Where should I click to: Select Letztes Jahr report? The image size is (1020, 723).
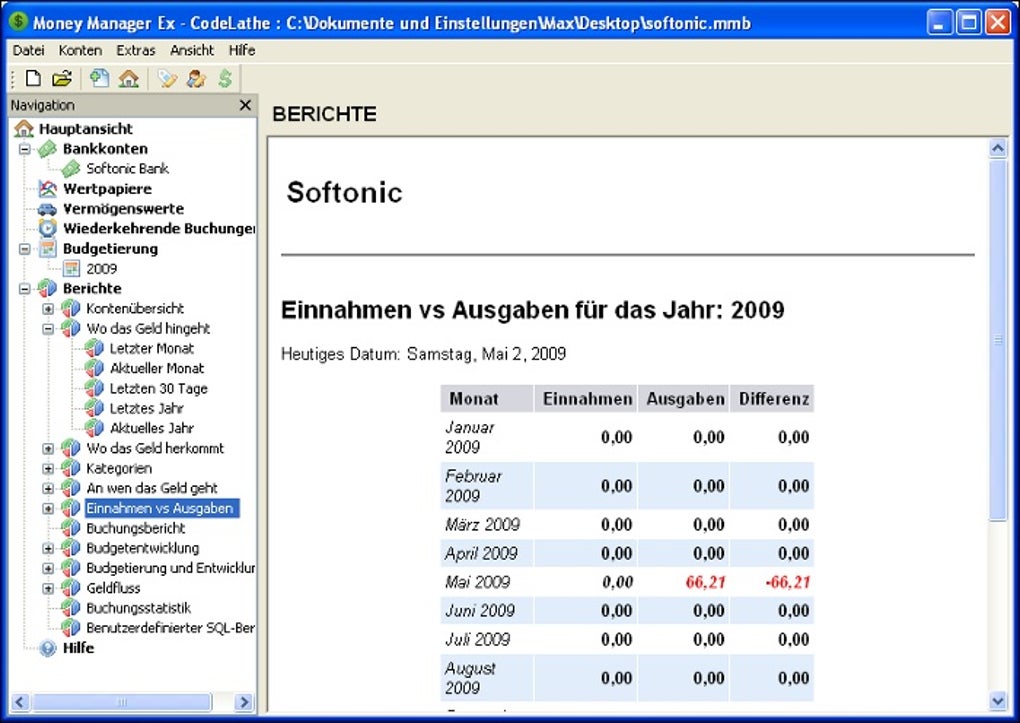coord(146,408)
